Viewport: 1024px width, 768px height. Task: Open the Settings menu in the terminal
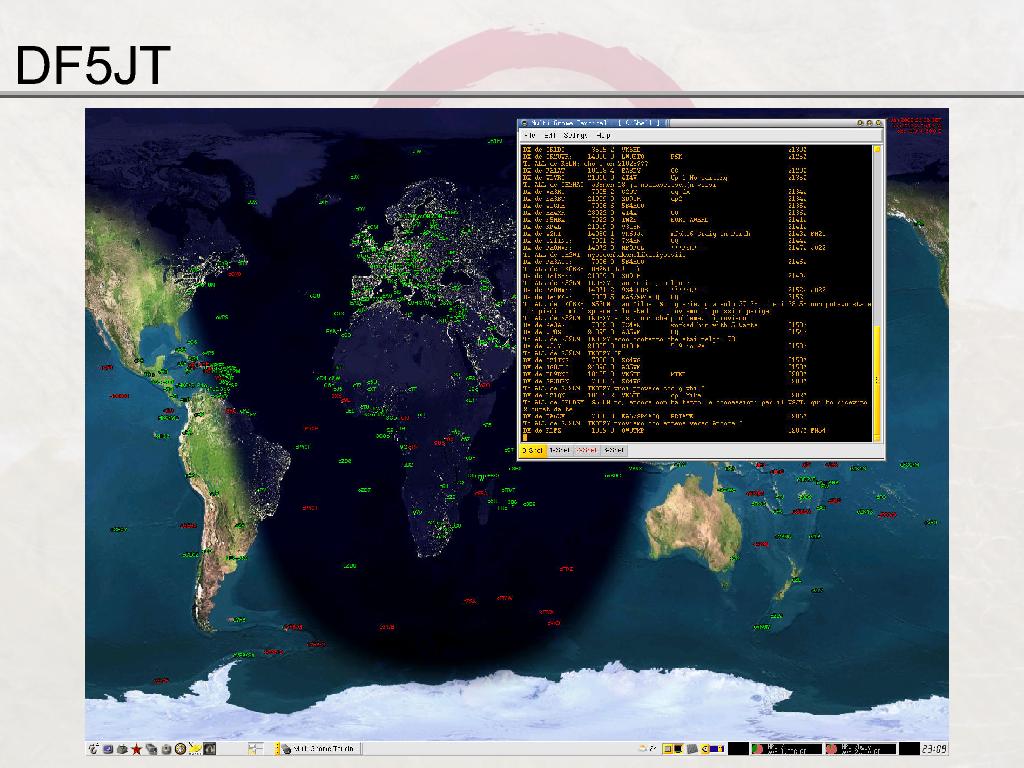pyautogui.click(x=575, y=135)
